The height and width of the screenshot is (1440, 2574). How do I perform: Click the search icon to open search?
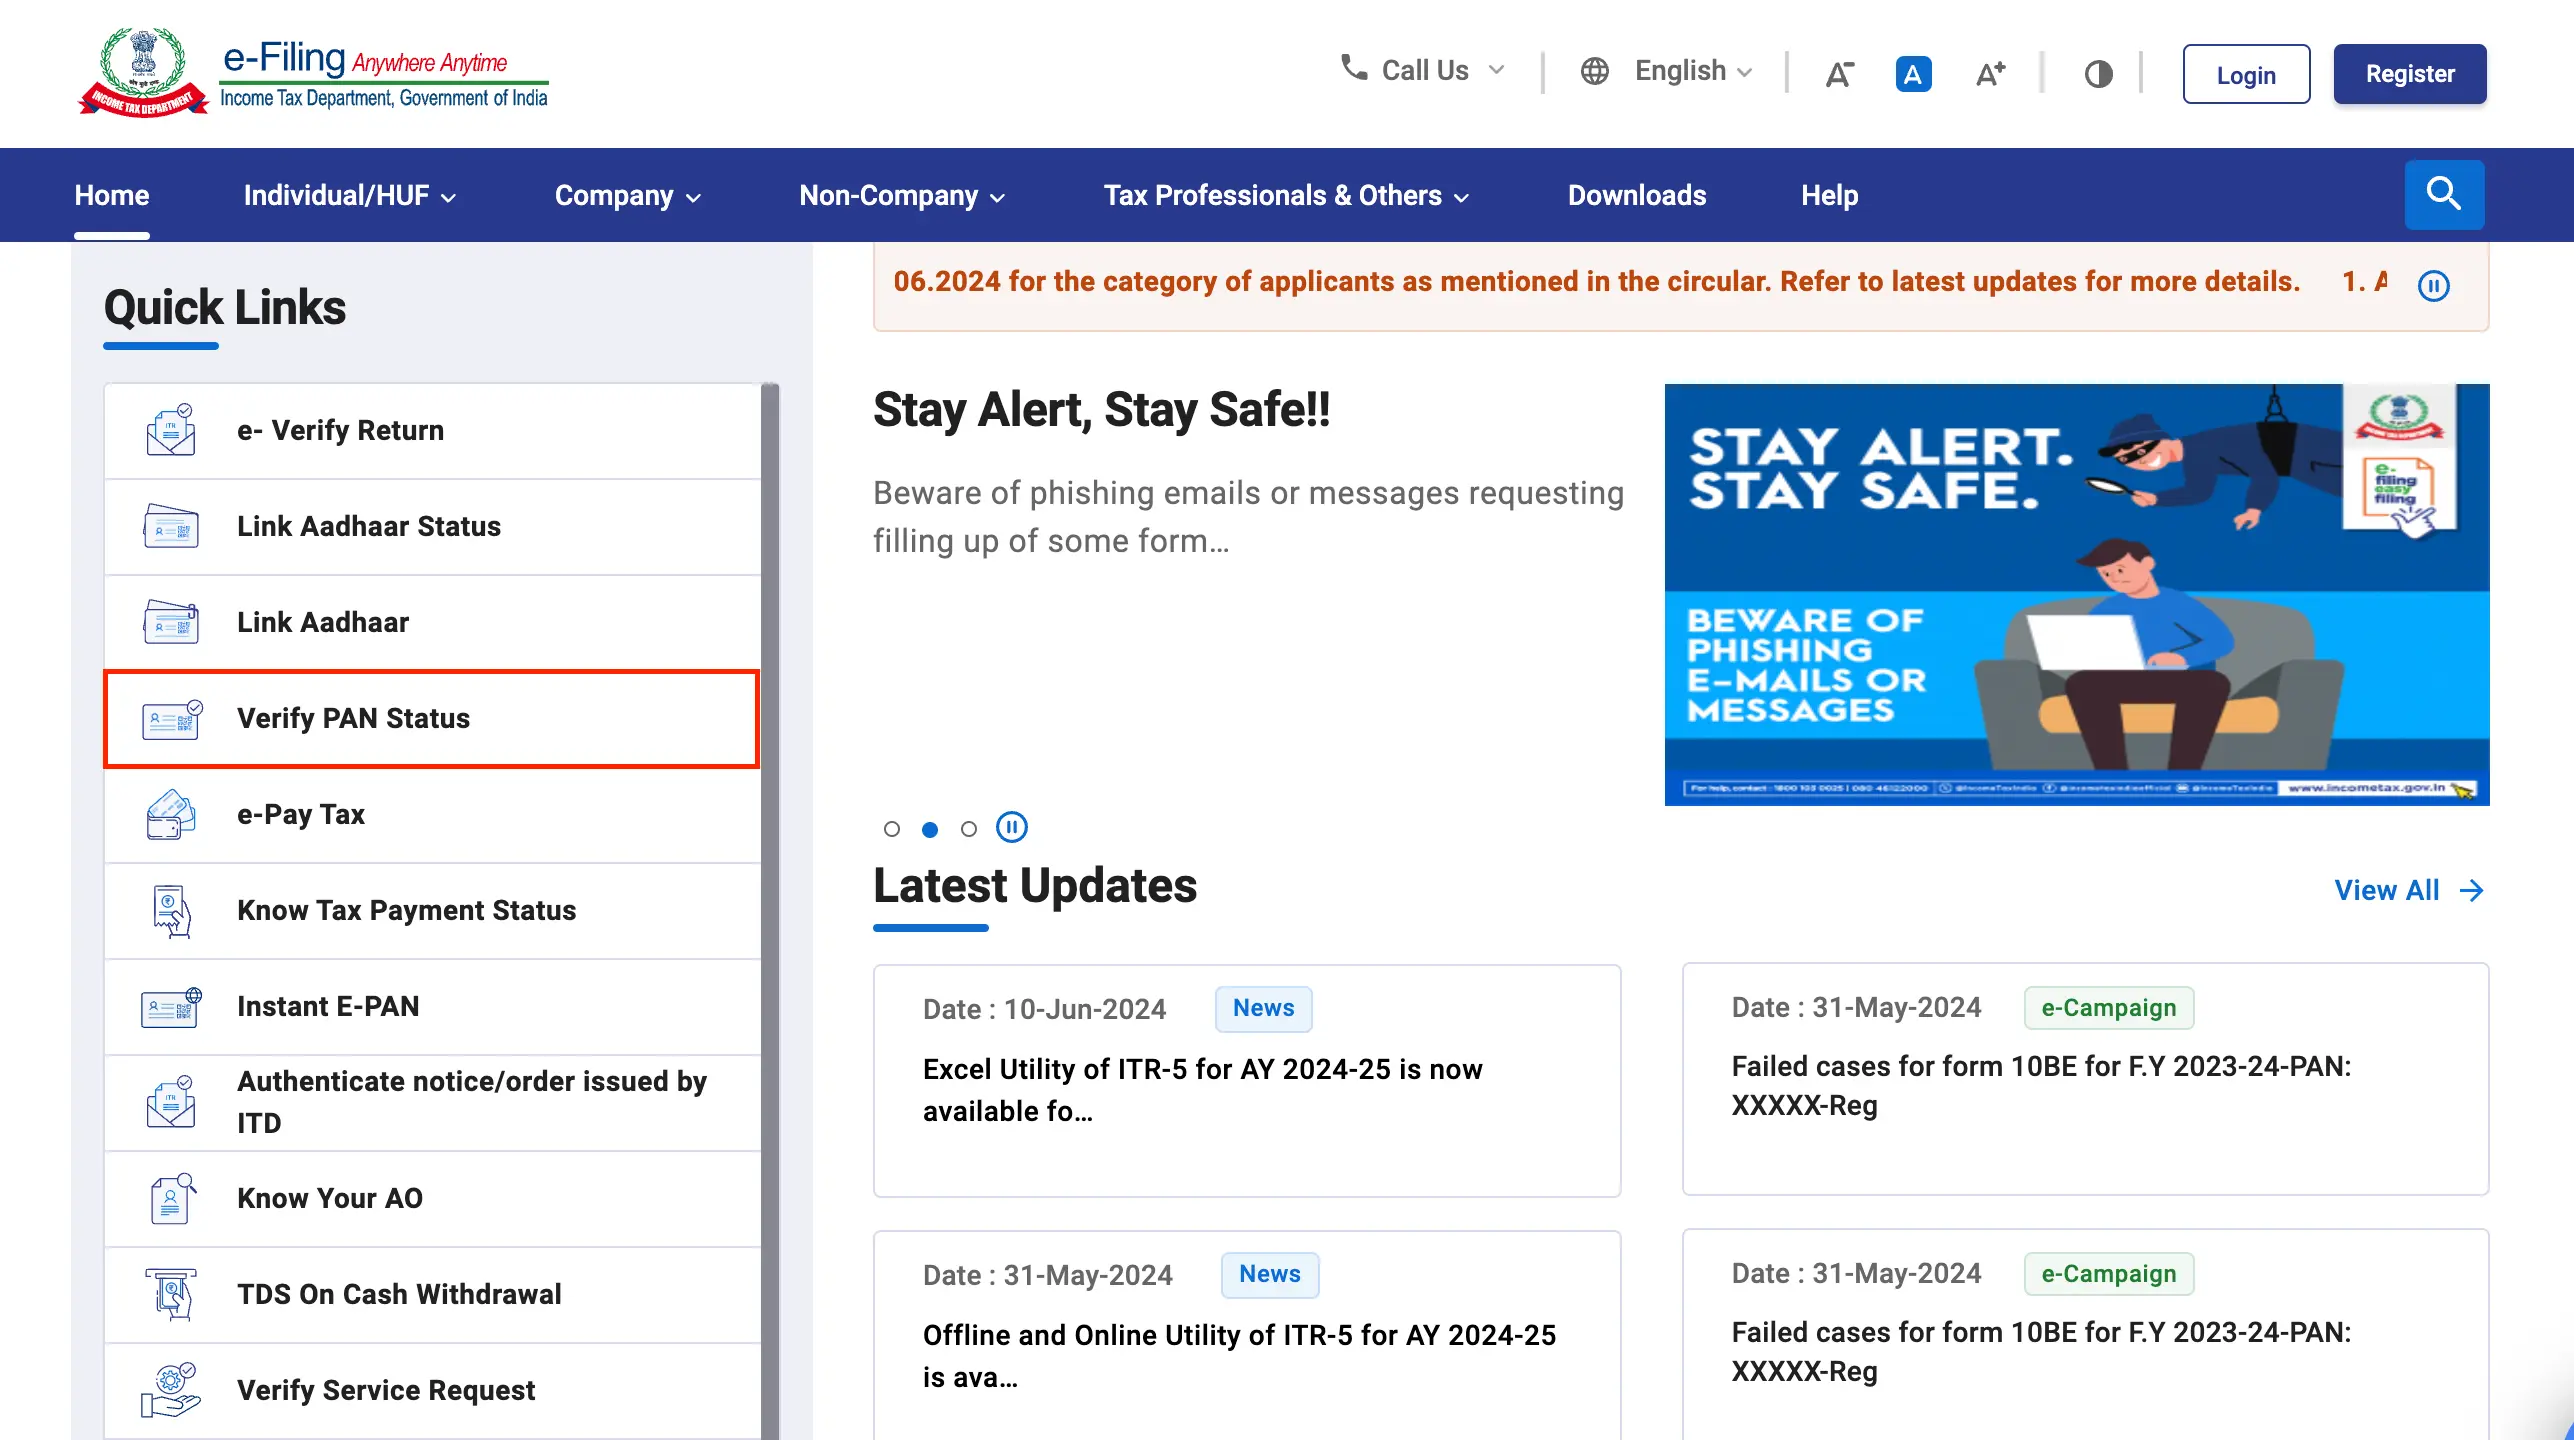(2447, 193)
